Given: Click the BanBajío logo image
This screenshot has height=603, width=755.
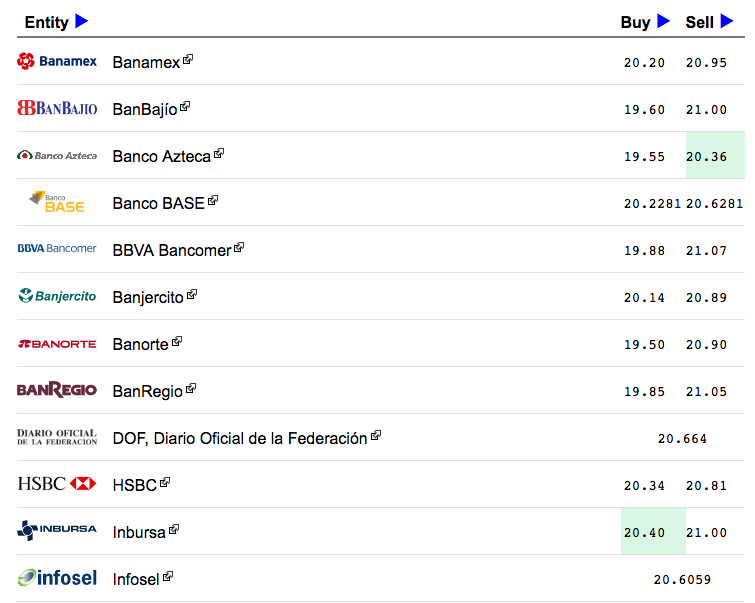Looking at the screenshot, I should pyautogui.click(x=57, y=108).
